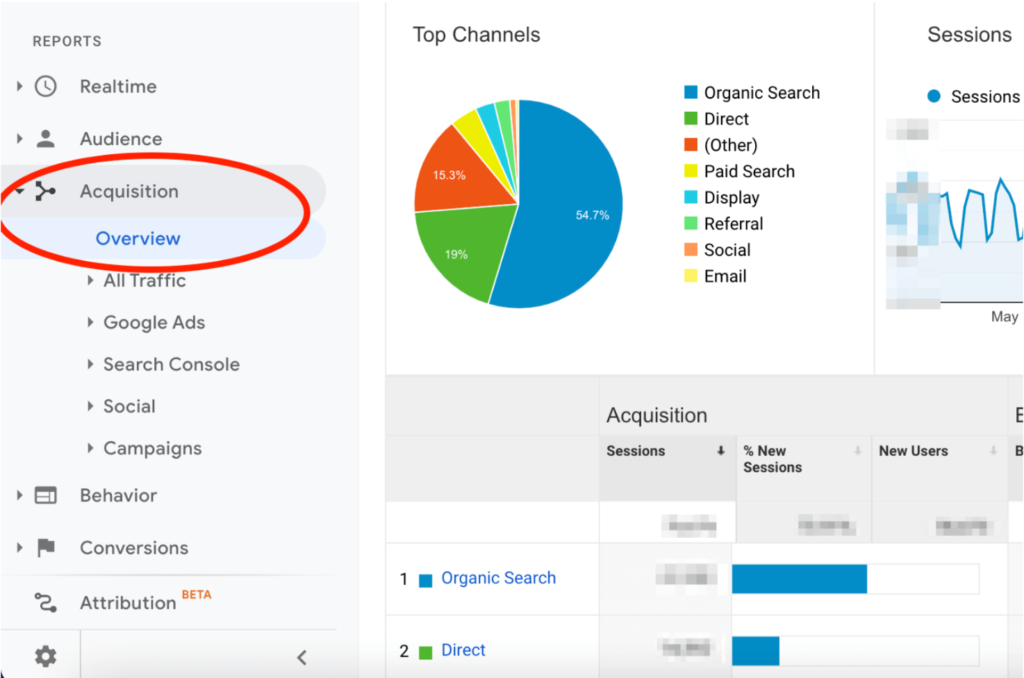Viewport: 1024px width, 678px height.
Task: Click the Acquisition branching arrows icon
Action: 46,191
